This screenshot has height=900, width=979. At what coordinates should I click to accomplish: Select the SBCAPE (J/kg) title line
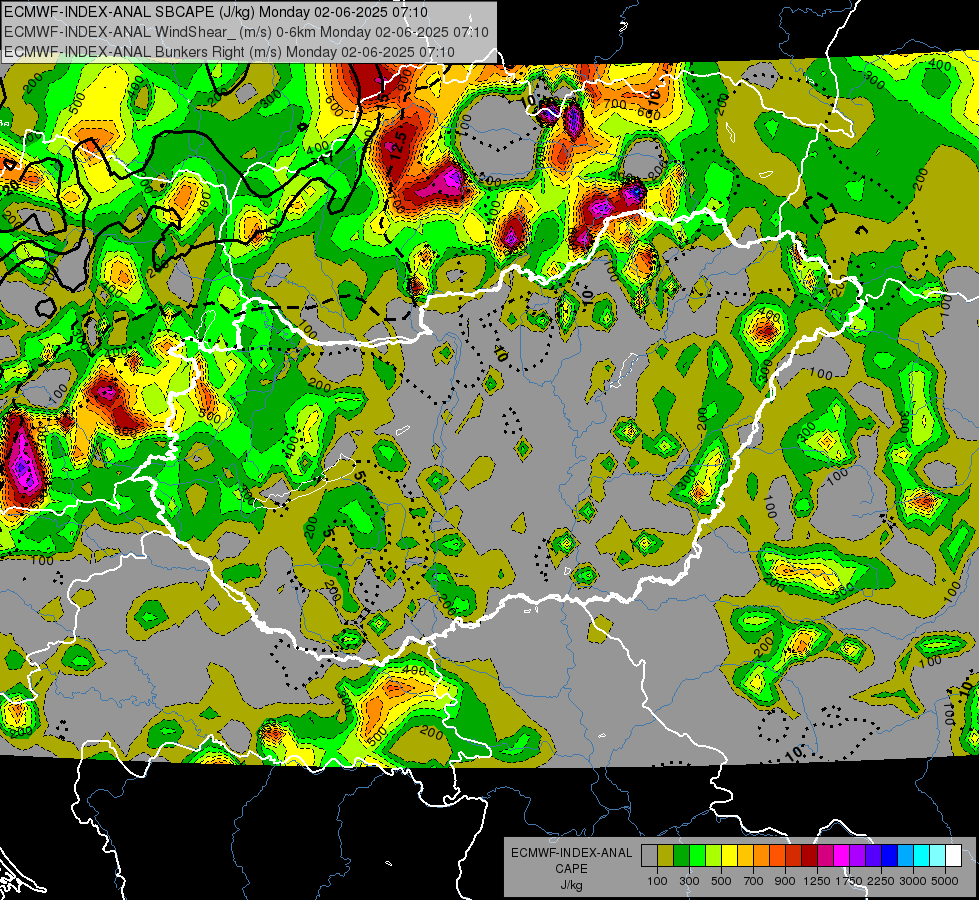[216, 12]
